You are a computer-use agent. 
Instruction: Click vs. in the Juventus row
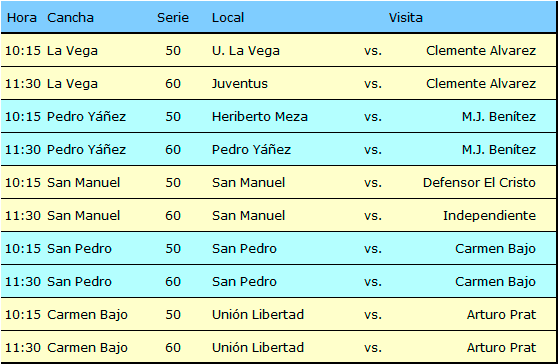coord(373,84)
